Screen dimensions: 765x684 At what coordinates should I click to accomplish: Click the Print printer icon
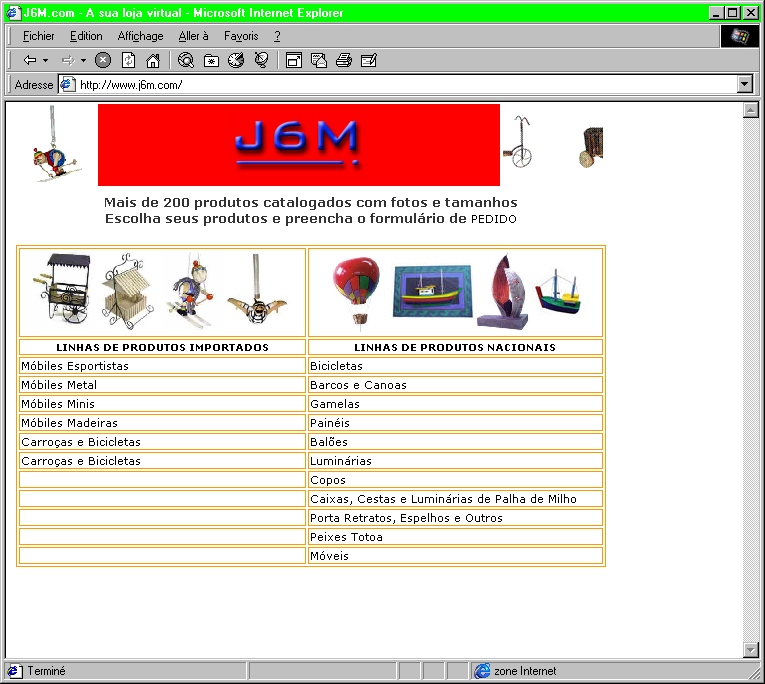pos(344,60)
